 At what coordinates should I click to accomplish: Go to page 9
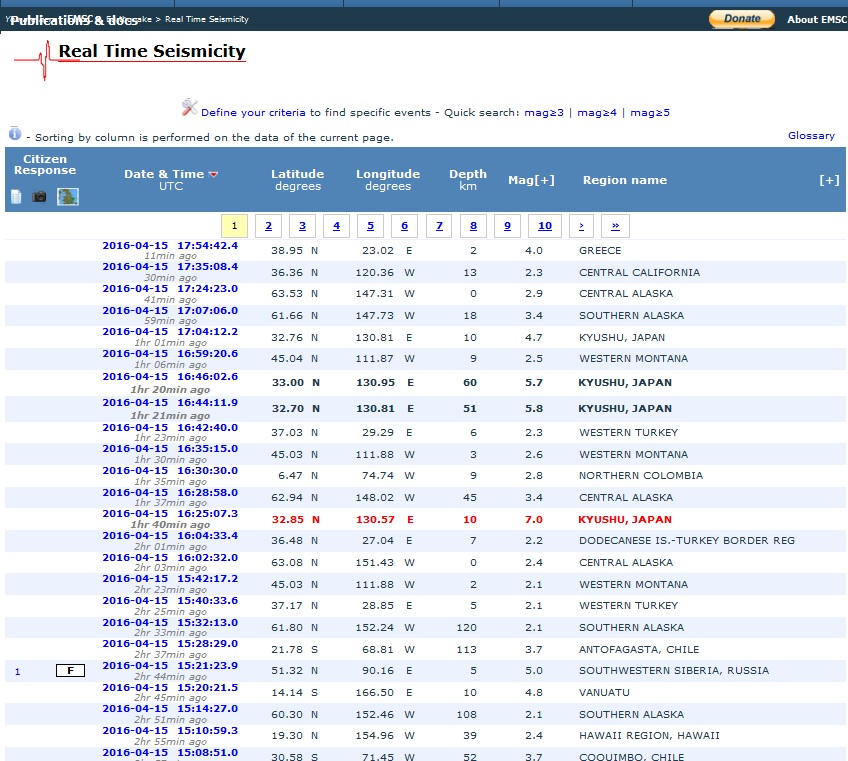point(507,226)
